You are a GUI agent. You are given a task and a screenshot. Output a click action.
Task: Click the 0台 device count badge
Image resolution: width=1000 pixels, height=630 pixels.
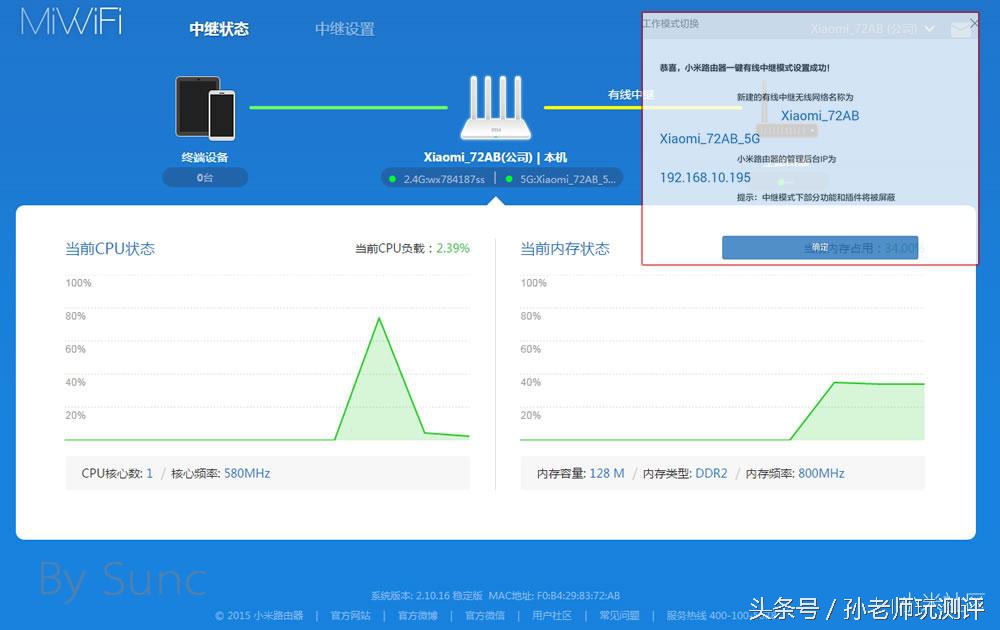(205, 177)
